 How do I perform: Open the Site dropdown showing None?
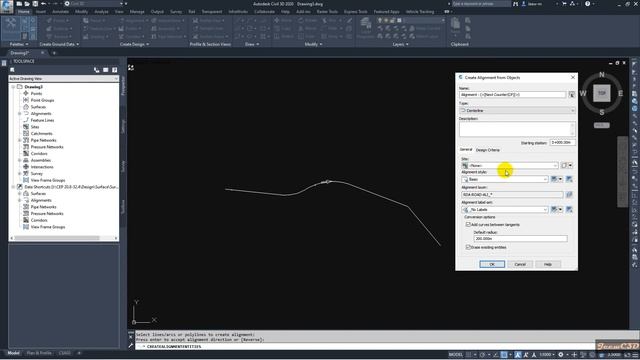point(510,165)
